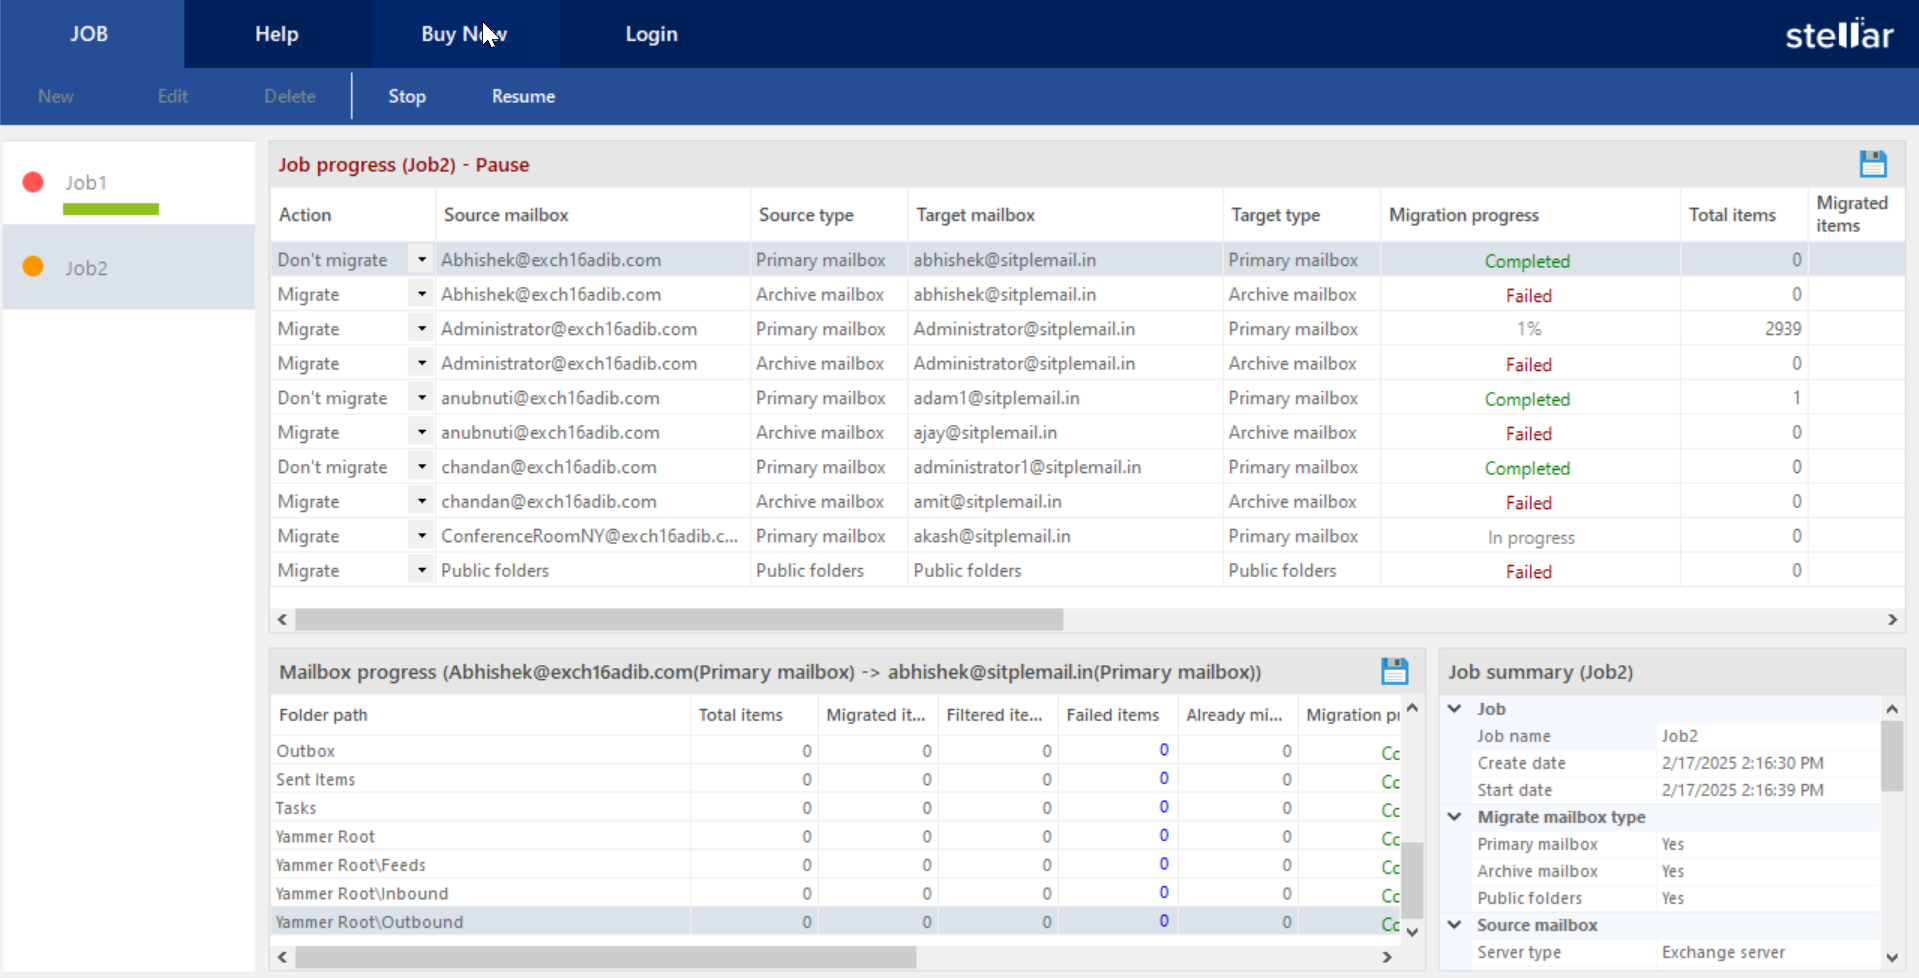
Task: Click Job1 green progress bar
Action: (x=111, y=209)
